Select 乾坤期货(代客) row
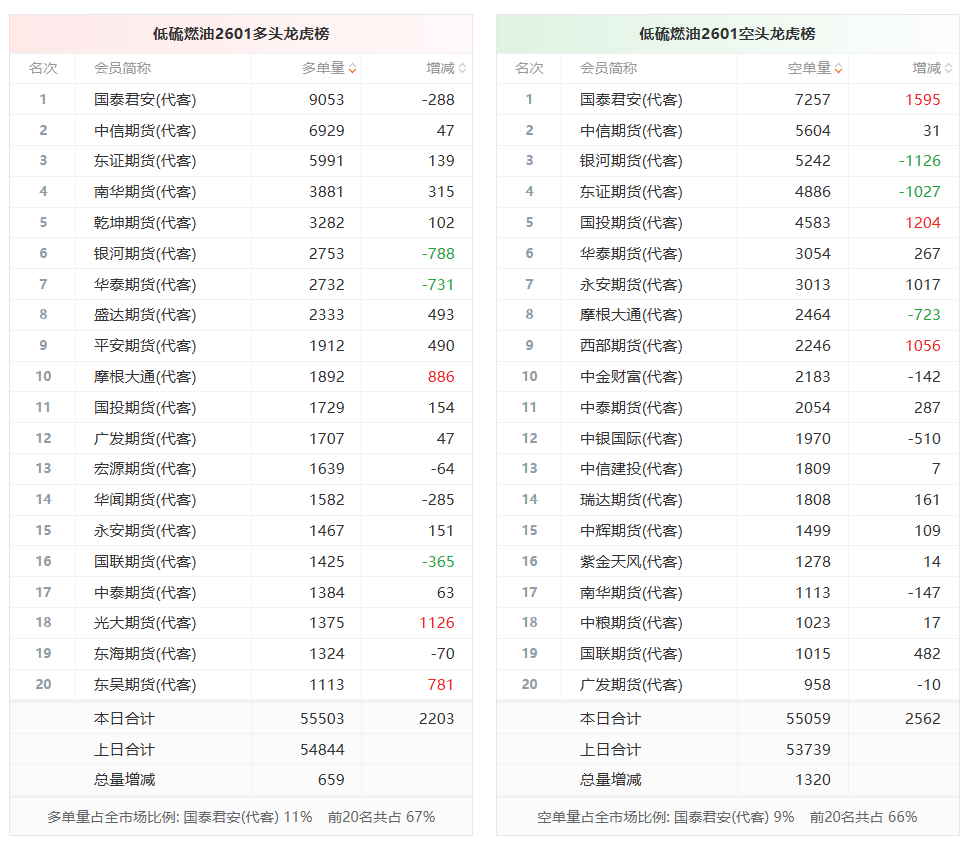Image resolution: width=969 pixels, height=842 pixels. coord(241,223)
